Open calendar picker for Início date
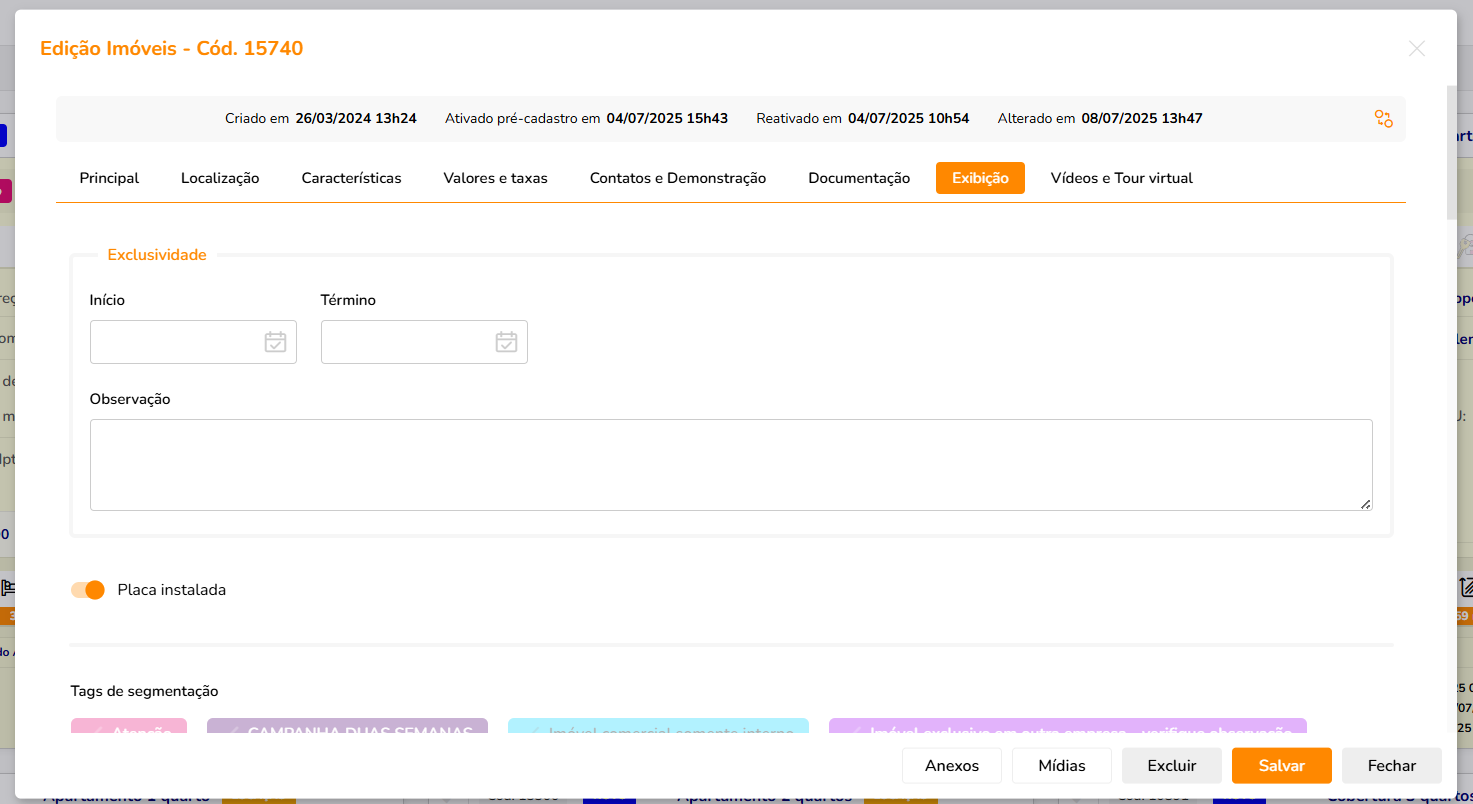Screen dimensions: 1473x804 point(275,342)
